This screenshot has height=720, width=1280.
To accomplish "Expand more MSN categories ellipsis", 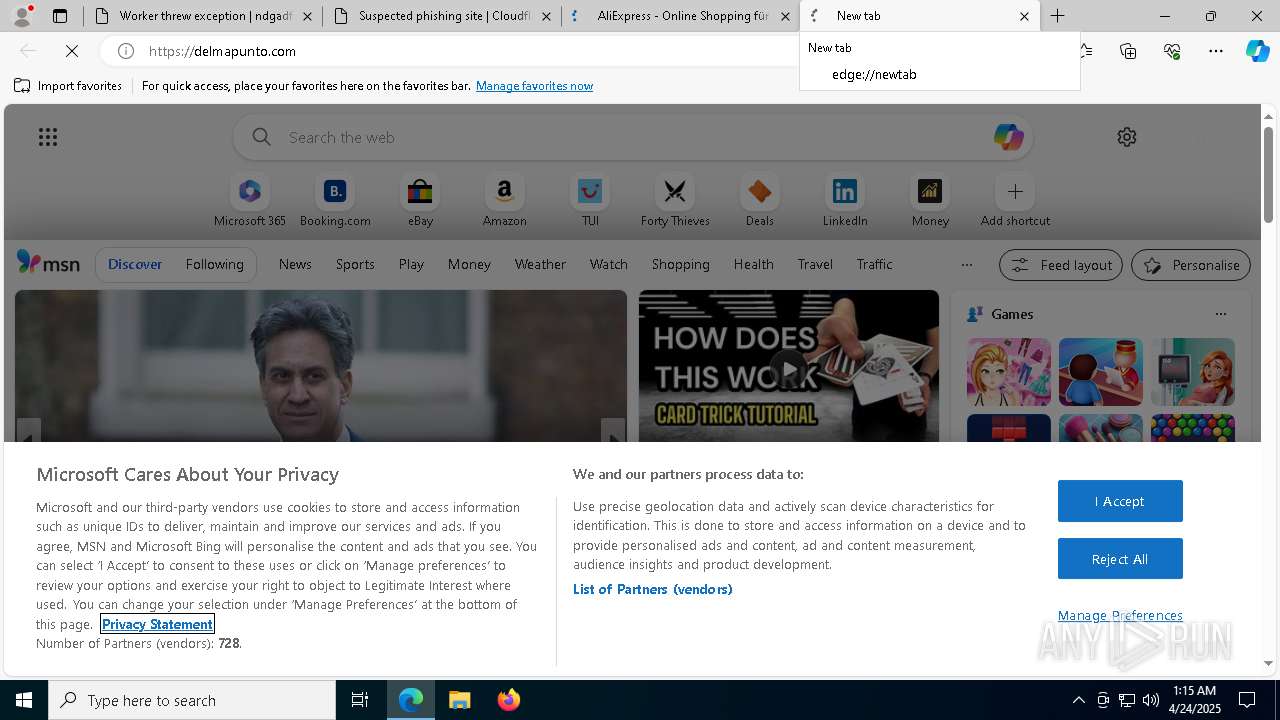I will tap(966, 265).
